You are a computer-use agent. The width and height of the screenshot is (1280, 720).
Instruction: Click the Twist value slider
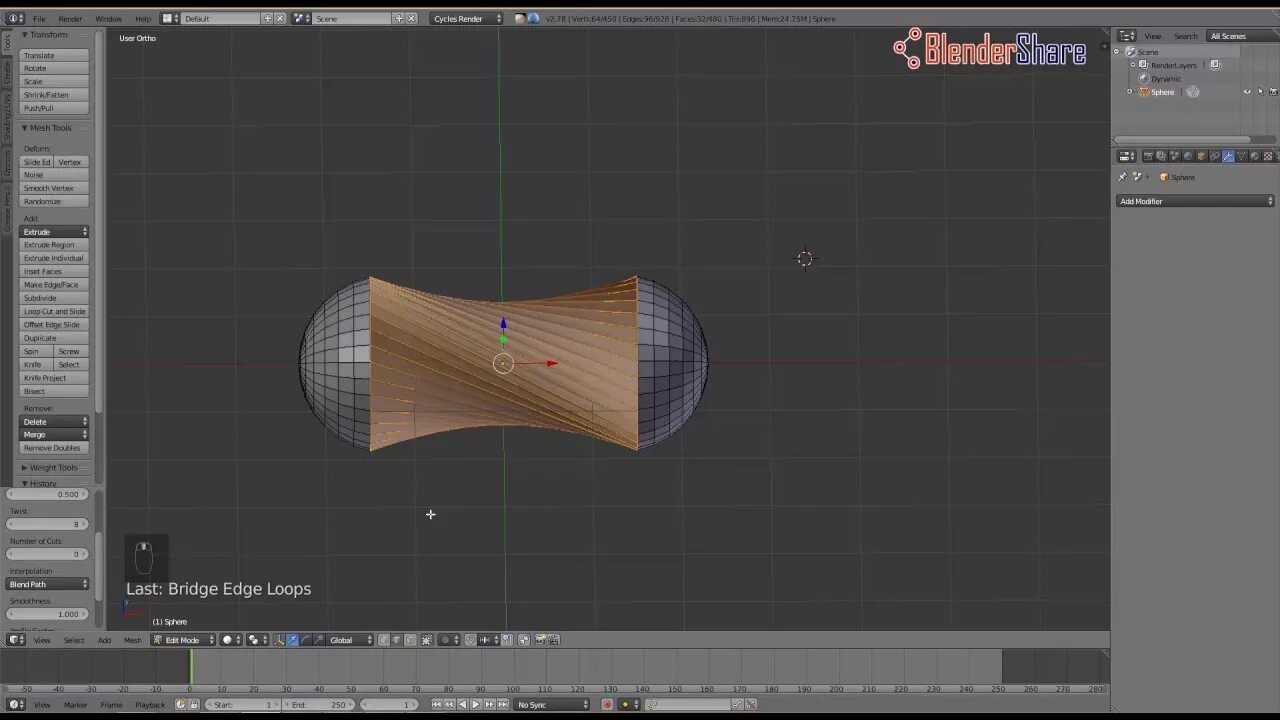click(48, 524)
